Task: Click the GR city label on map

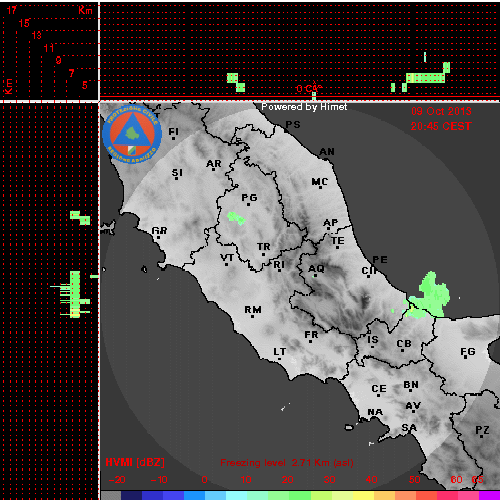Action: coord(159,231)
